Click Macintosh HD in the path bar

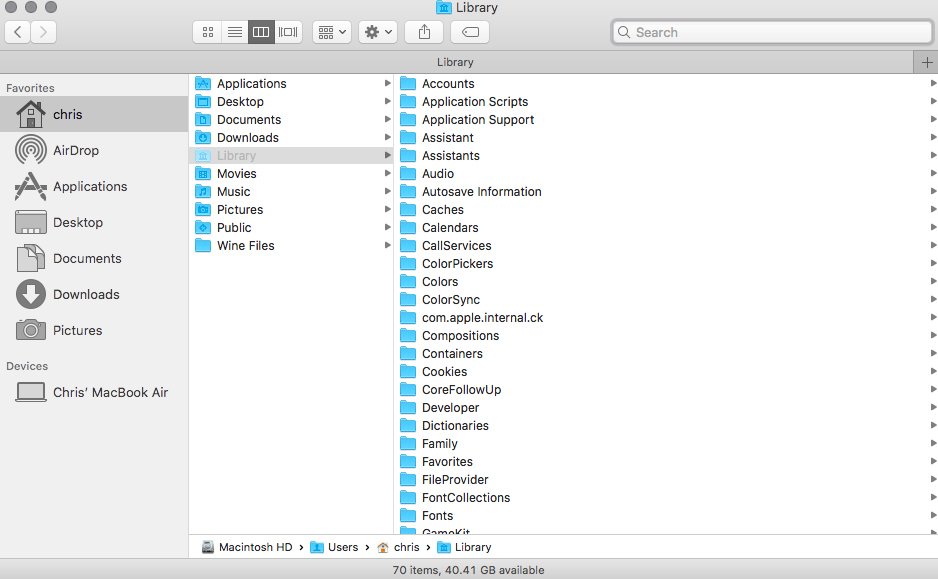pyautogui.click(x=247, y=547)
